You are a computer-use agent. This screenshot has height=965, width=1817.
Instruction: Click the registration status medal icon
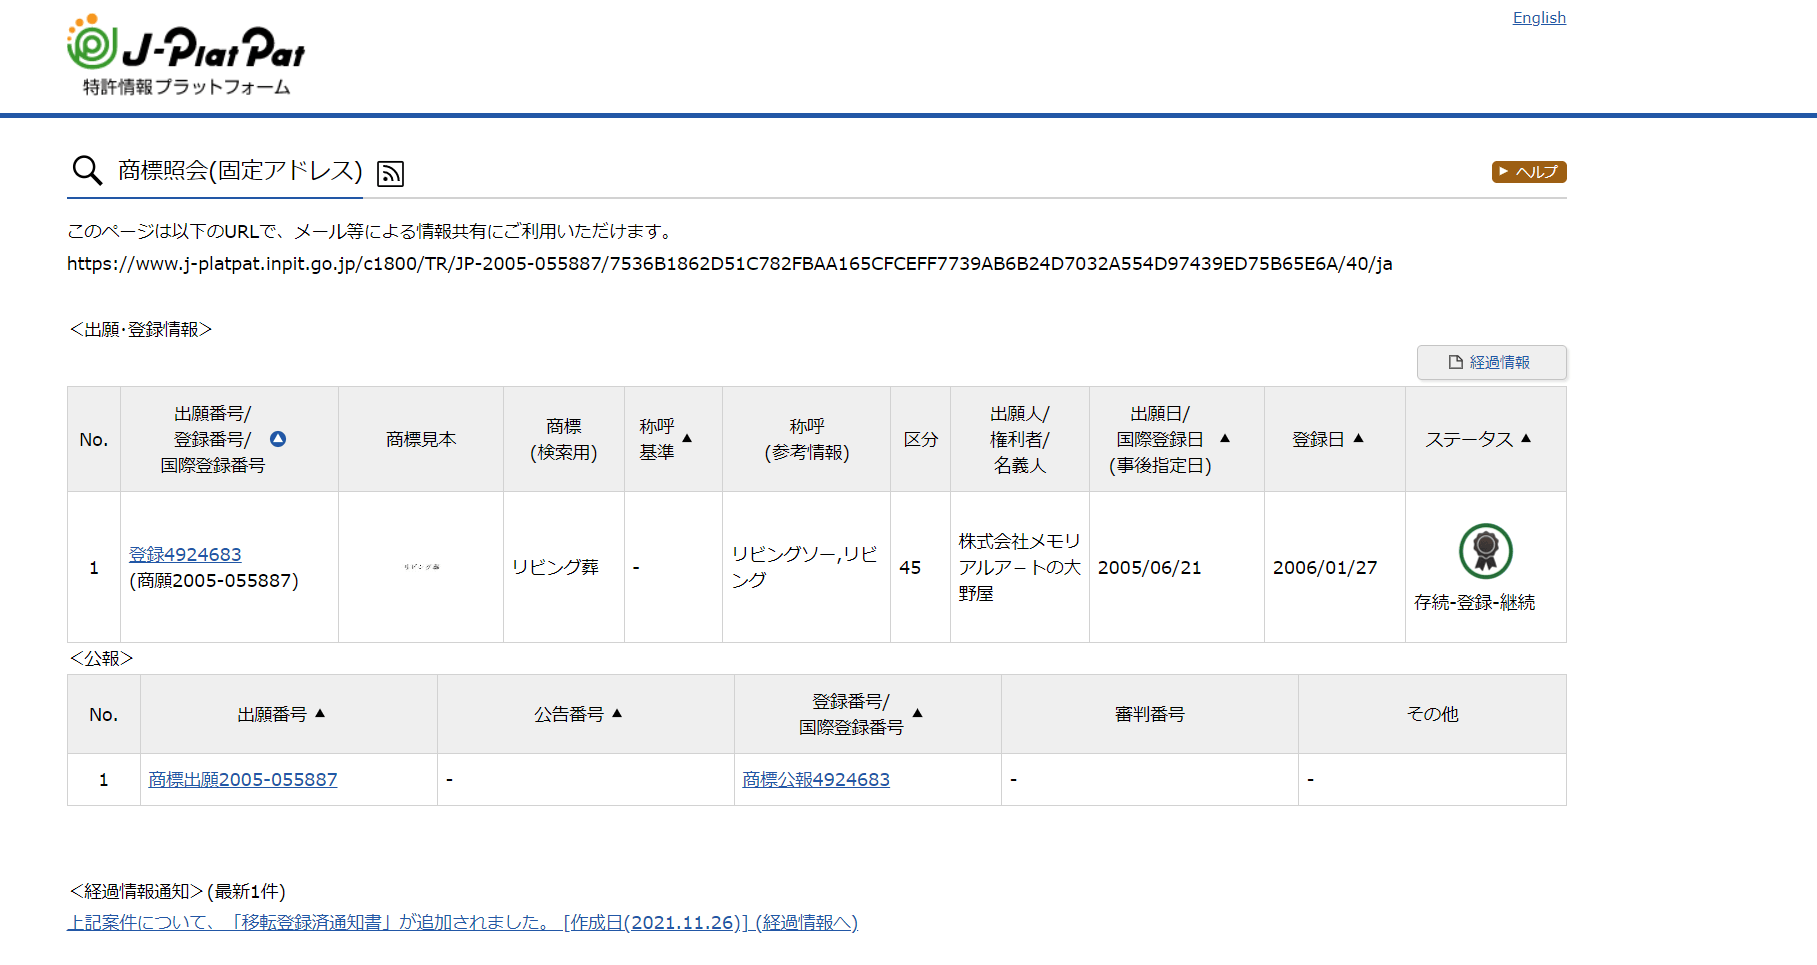coord(1485,551)
